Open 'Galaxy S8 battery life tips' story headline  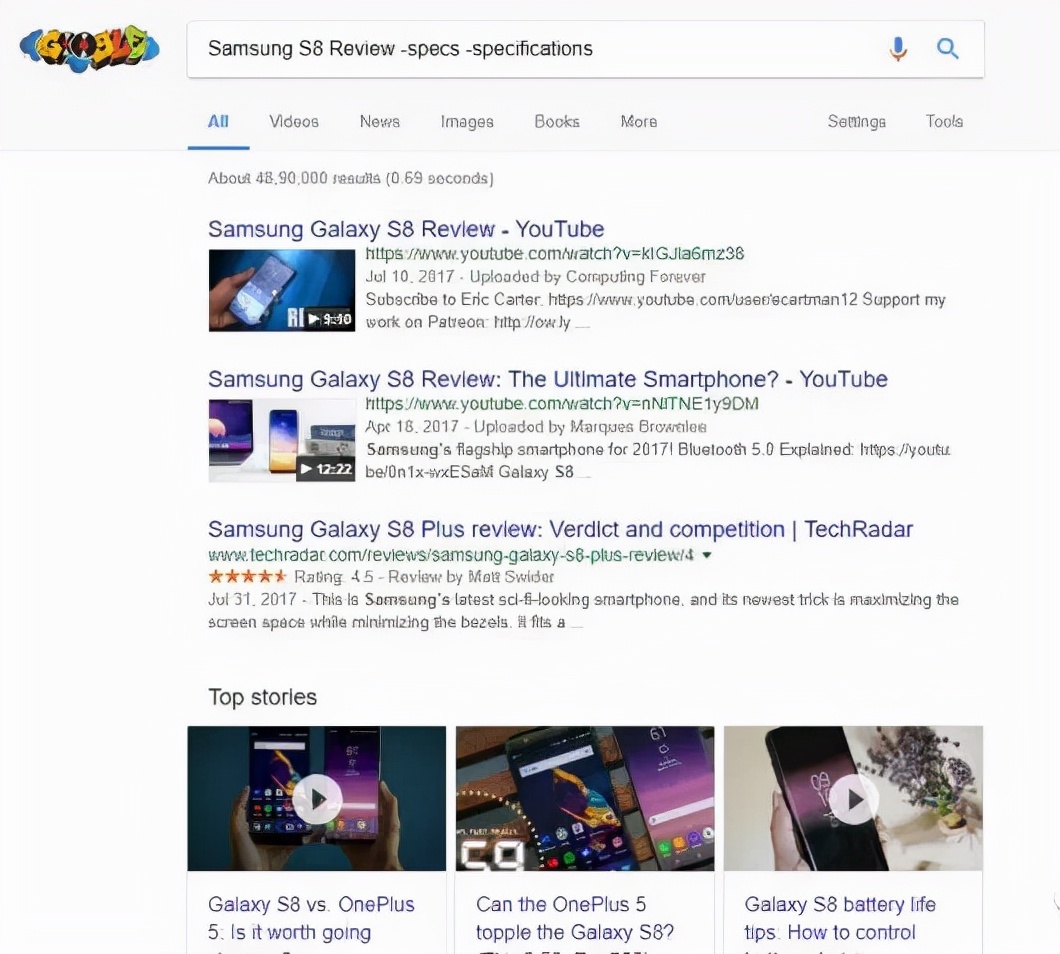coord(840,919)
